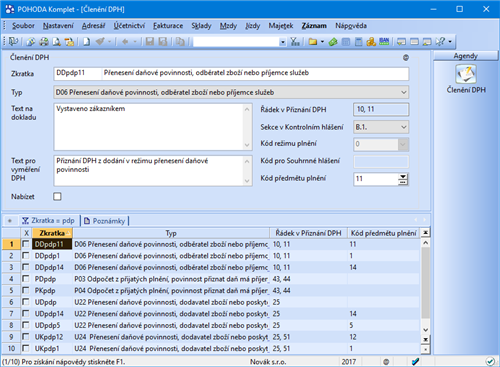Image resolution: width=500 pixels, height=367 pixels.
Task: Check the X box for row DDpdp11
Action: click(26, 244)
